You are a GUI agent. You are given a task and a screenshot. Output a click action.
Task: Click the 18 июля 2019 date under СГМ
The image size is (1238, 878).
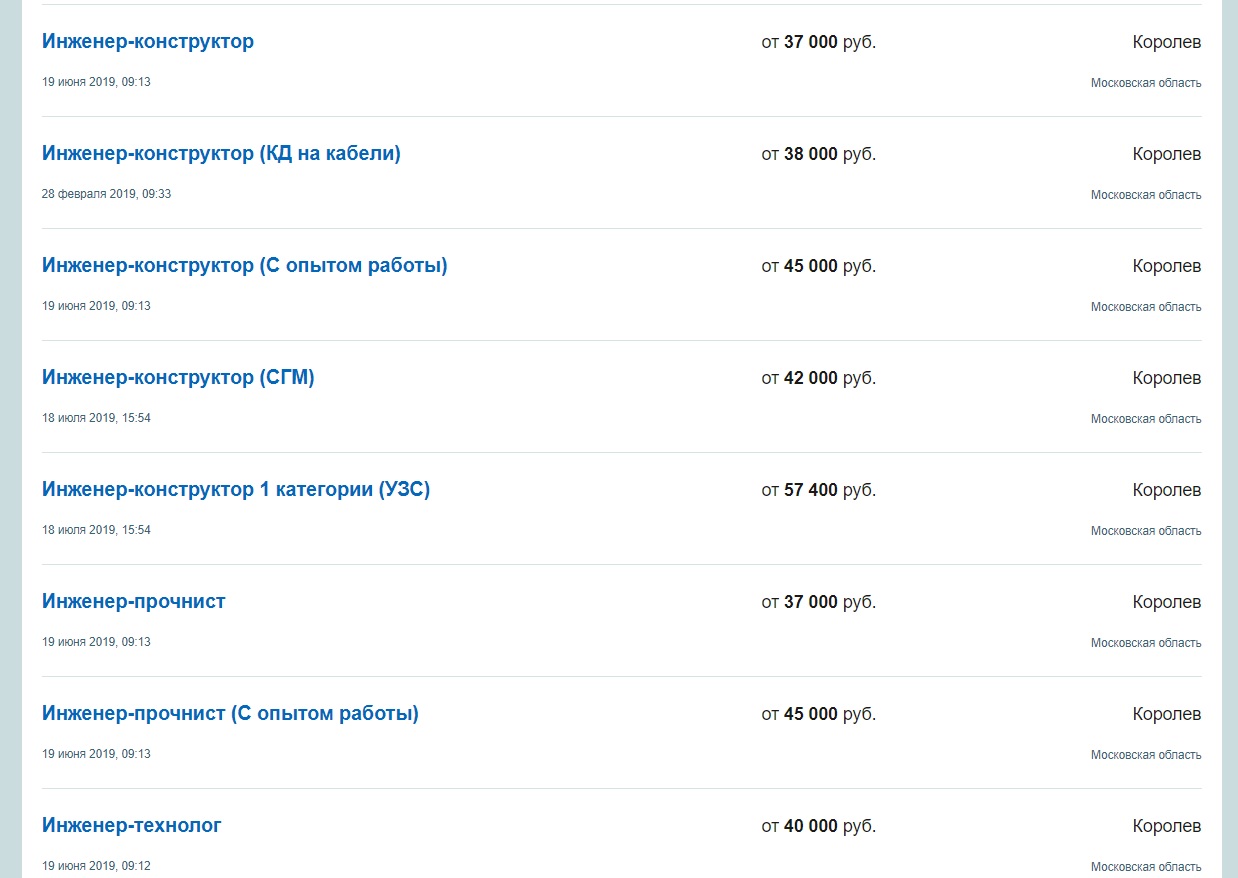[96, 418]
